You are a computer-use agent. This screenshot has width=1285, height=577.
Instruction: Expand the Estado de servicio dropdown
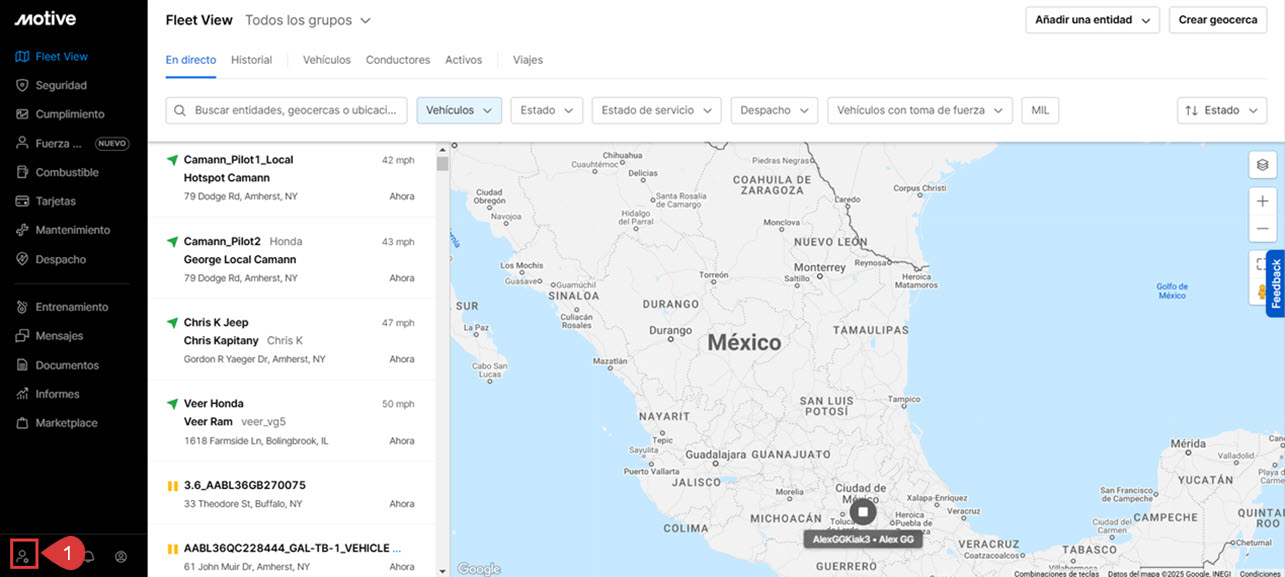[x=656, y=111]
